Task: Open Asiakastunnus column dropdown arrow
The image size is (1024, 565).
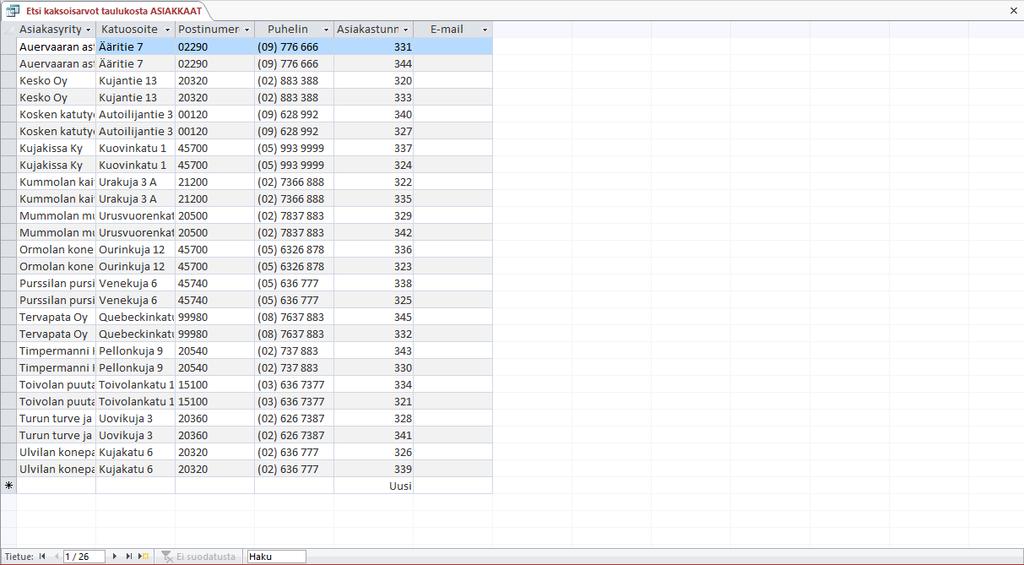Action: tap(406, 30)
